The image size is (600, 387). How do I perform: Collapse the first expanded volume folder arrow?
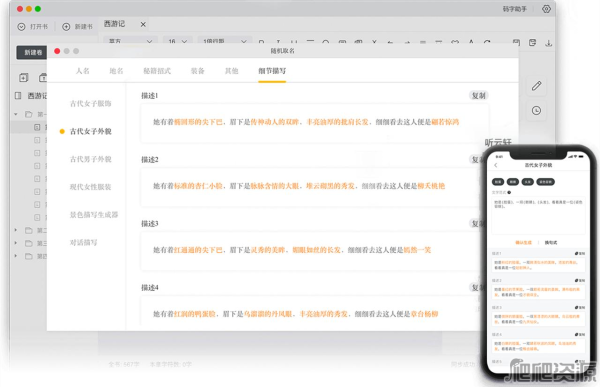(16, 114)
